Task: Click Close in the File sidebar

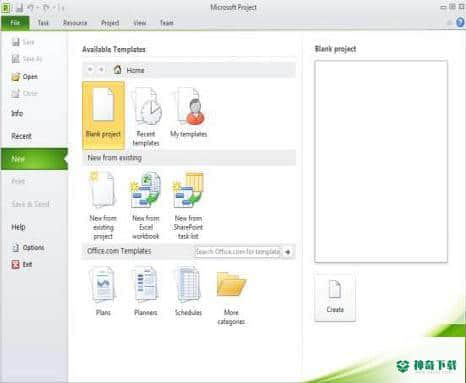Action: [x=25, y=93]
